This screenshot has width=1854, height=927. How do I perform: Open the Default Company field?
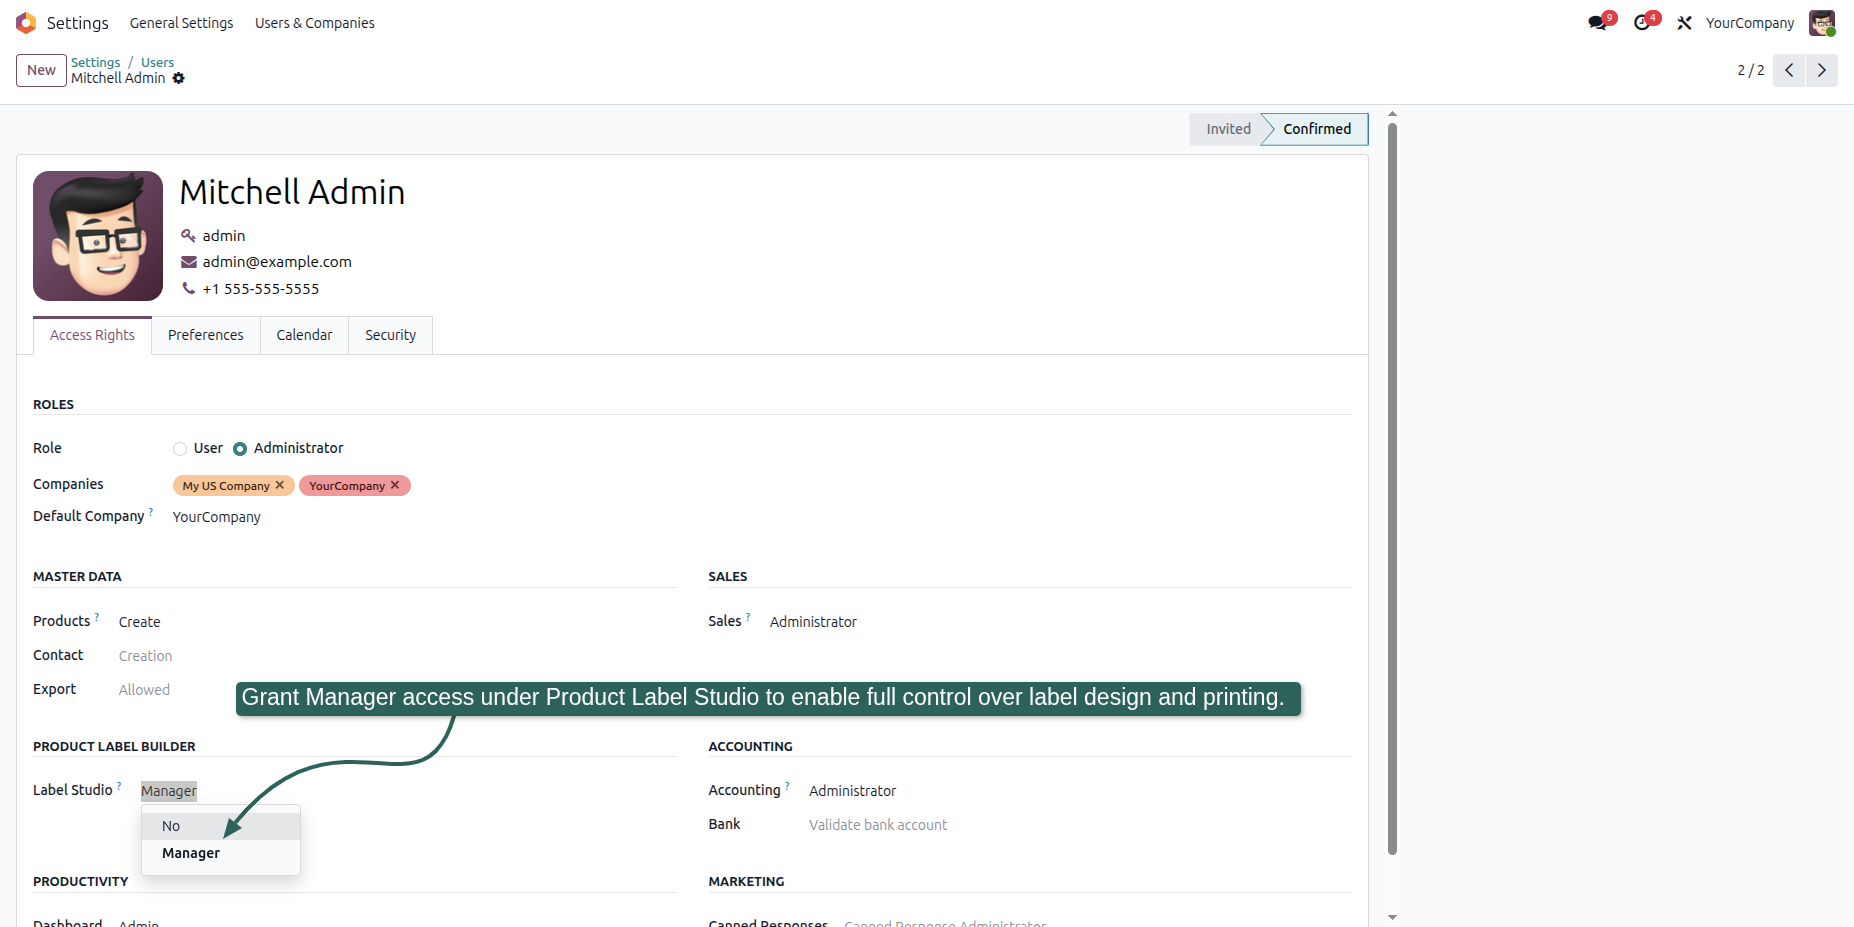(217, 517)
